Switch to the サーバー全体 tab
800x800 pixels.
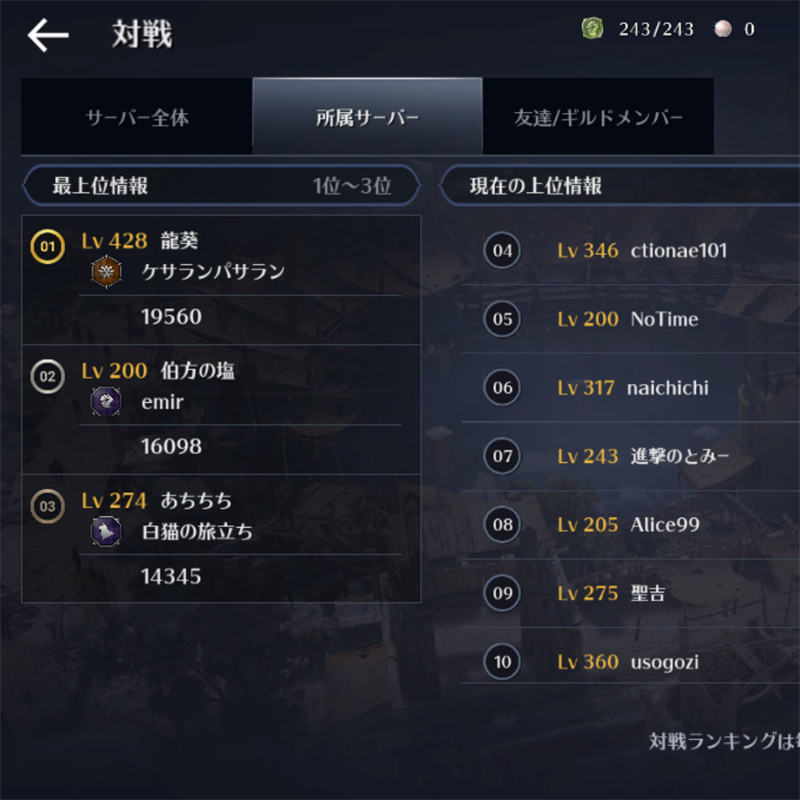pyautogui.click(x=137, y=117)
